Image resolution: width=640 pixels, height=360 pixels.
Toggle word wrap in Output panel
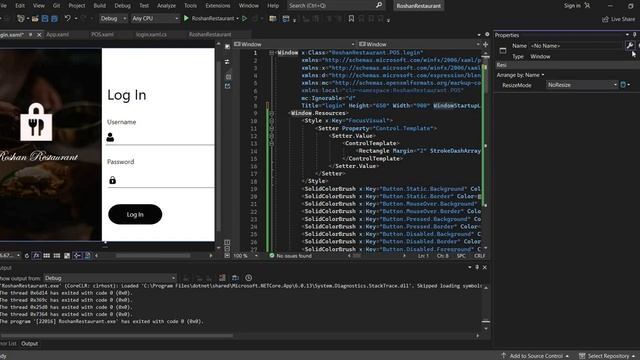tap(236, 278)
